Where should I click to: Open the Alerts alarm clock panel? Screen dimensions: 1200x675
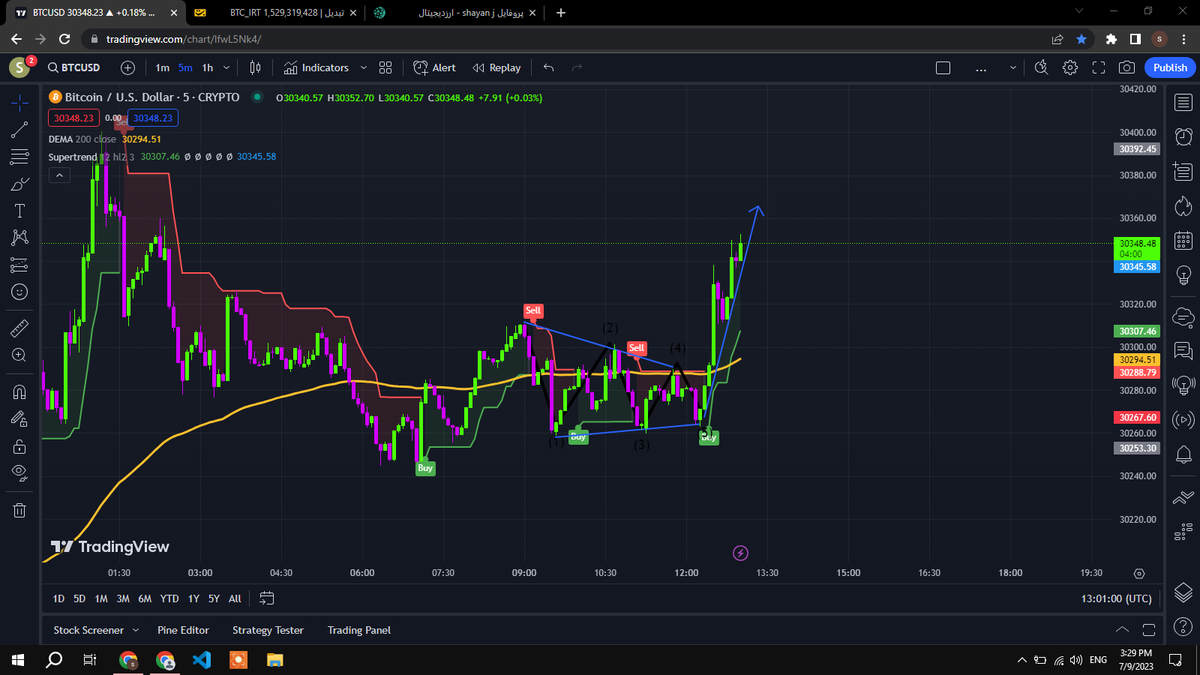[x=1183, y=136]
